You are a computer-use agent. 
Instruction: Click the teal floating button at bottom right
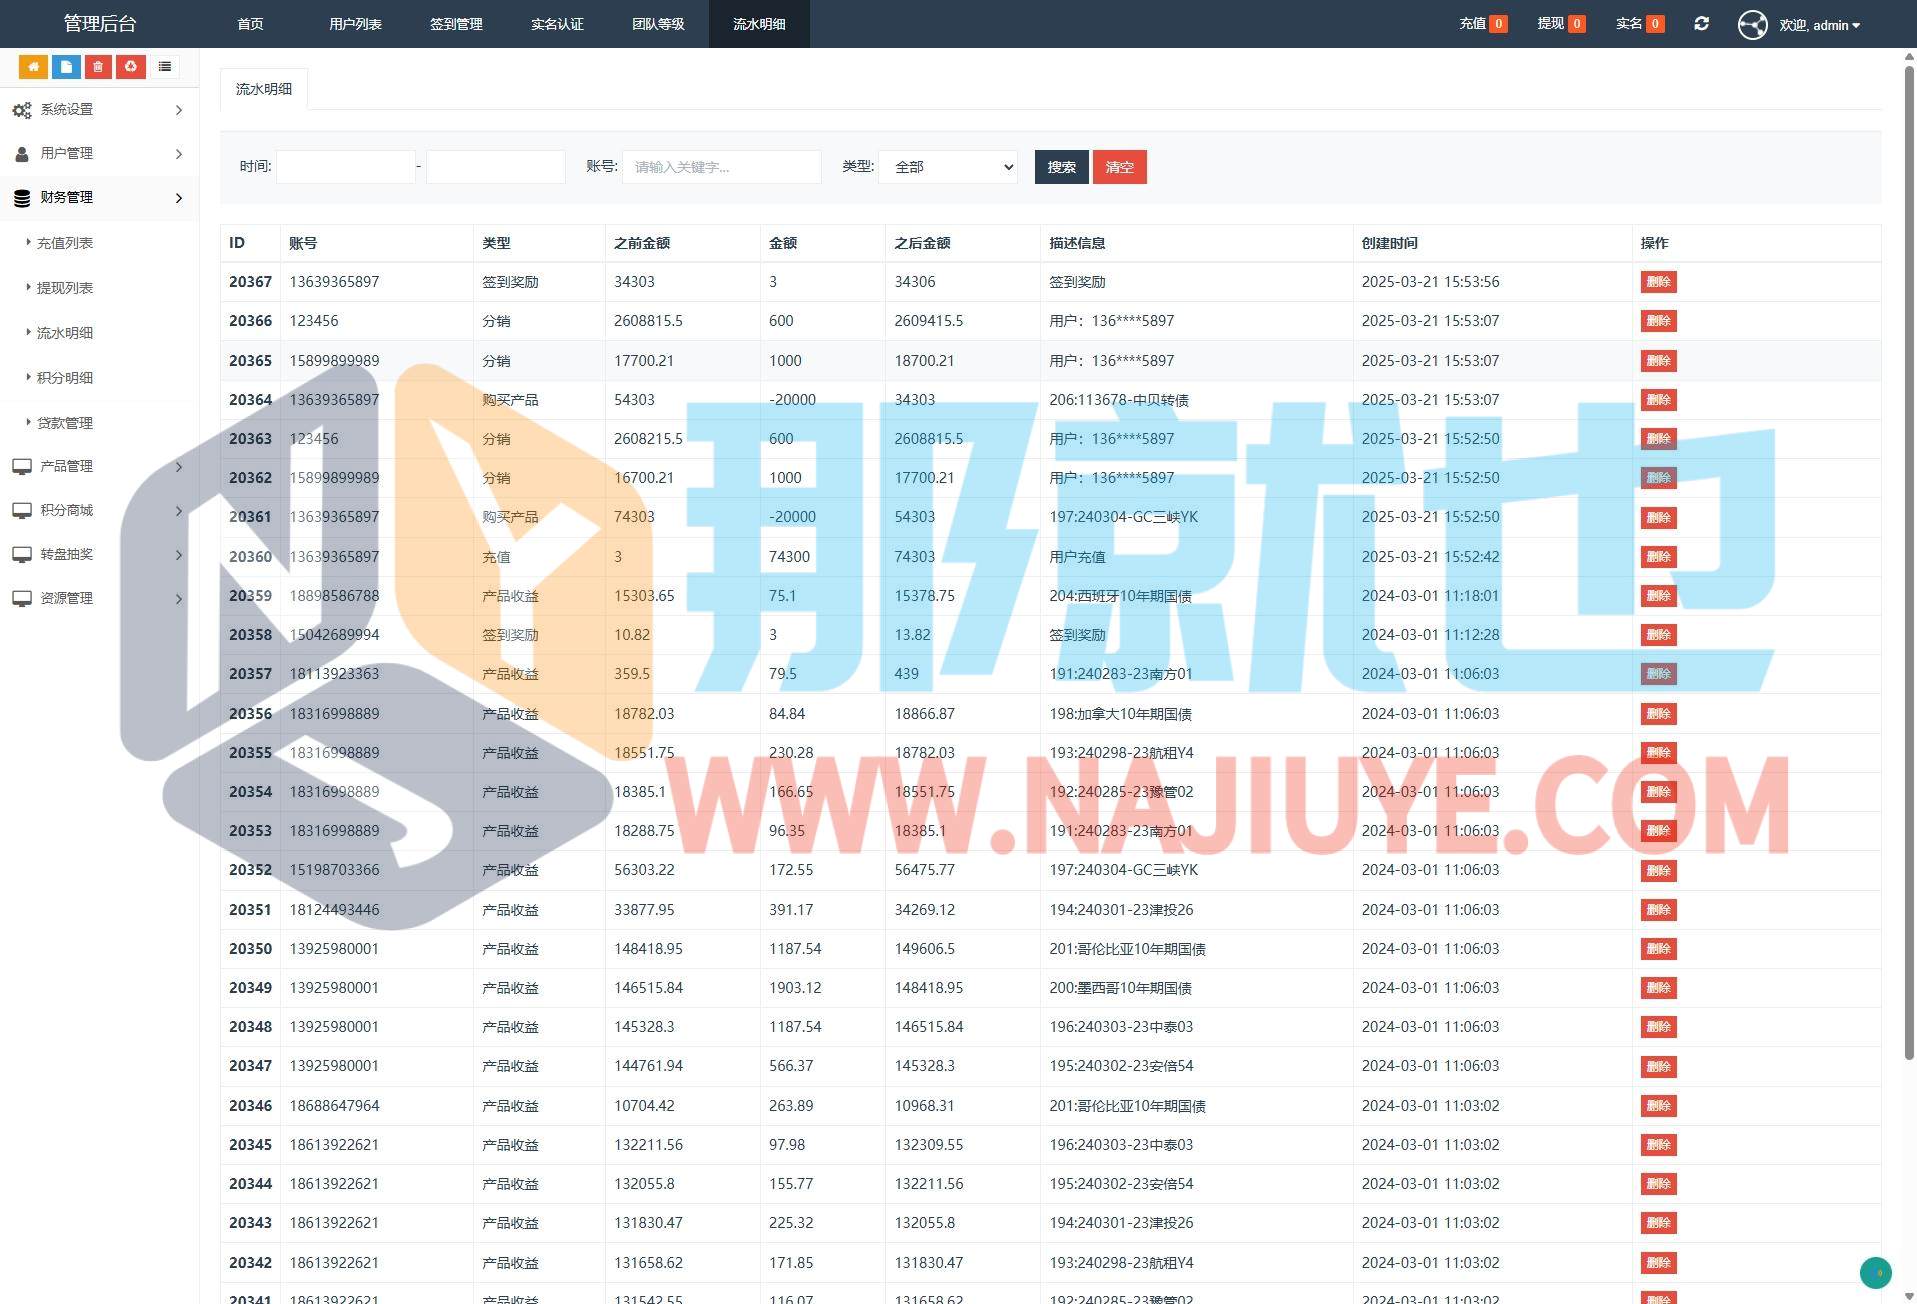[1875, 1272]
